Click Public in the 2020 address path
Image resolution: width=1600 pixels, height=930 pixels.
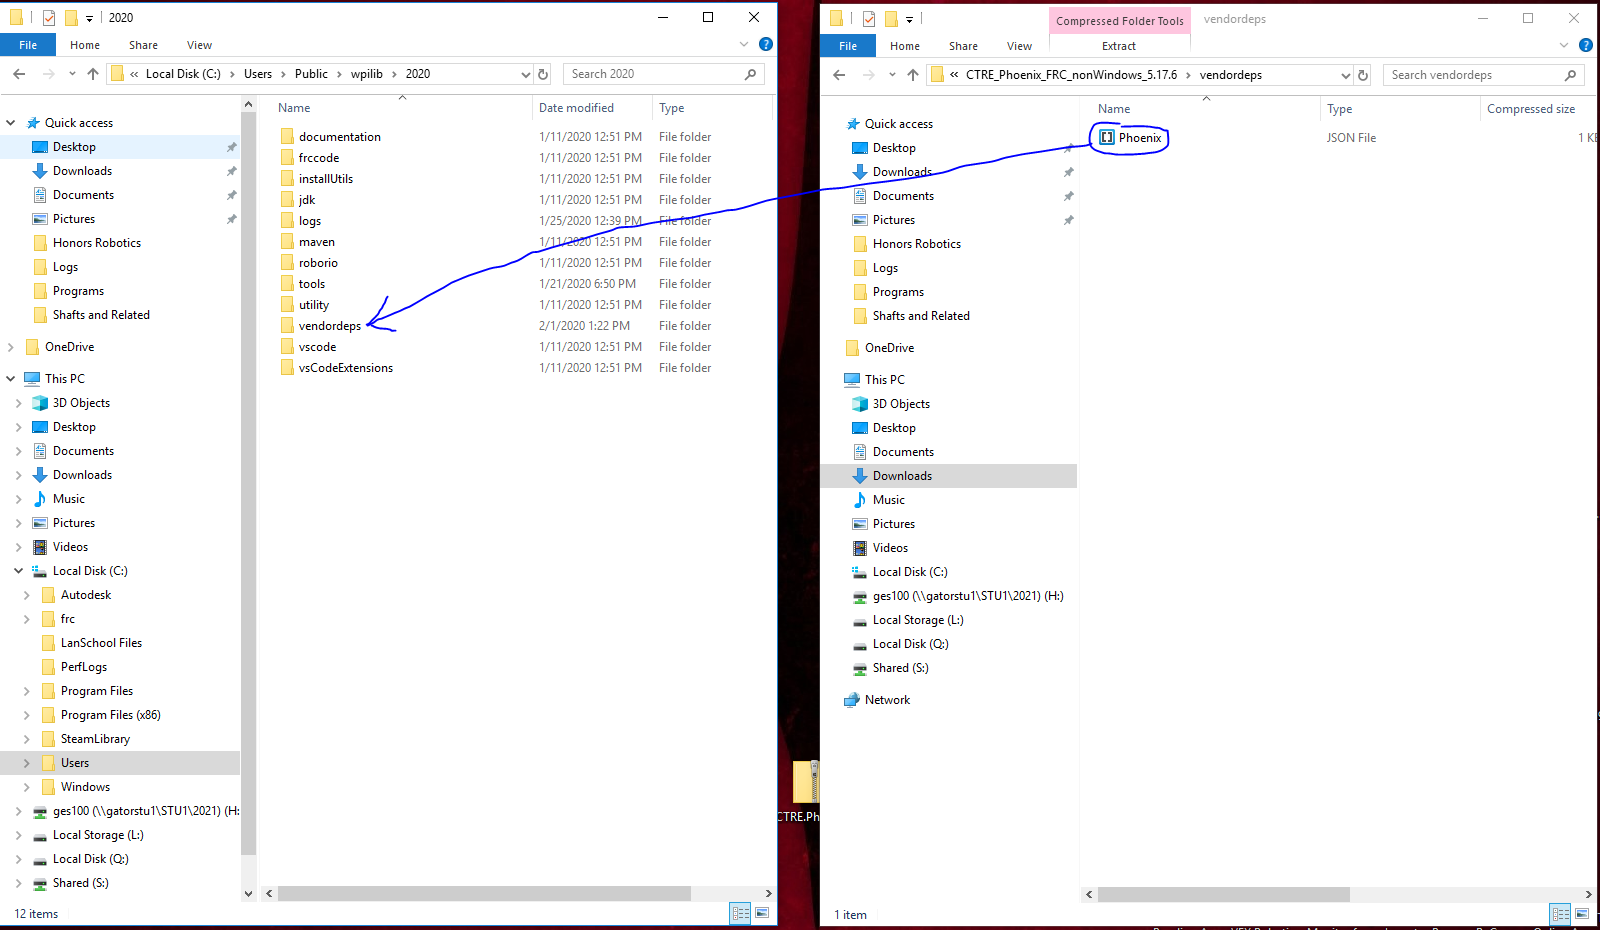pyautogui.click(x=311, y=74)
